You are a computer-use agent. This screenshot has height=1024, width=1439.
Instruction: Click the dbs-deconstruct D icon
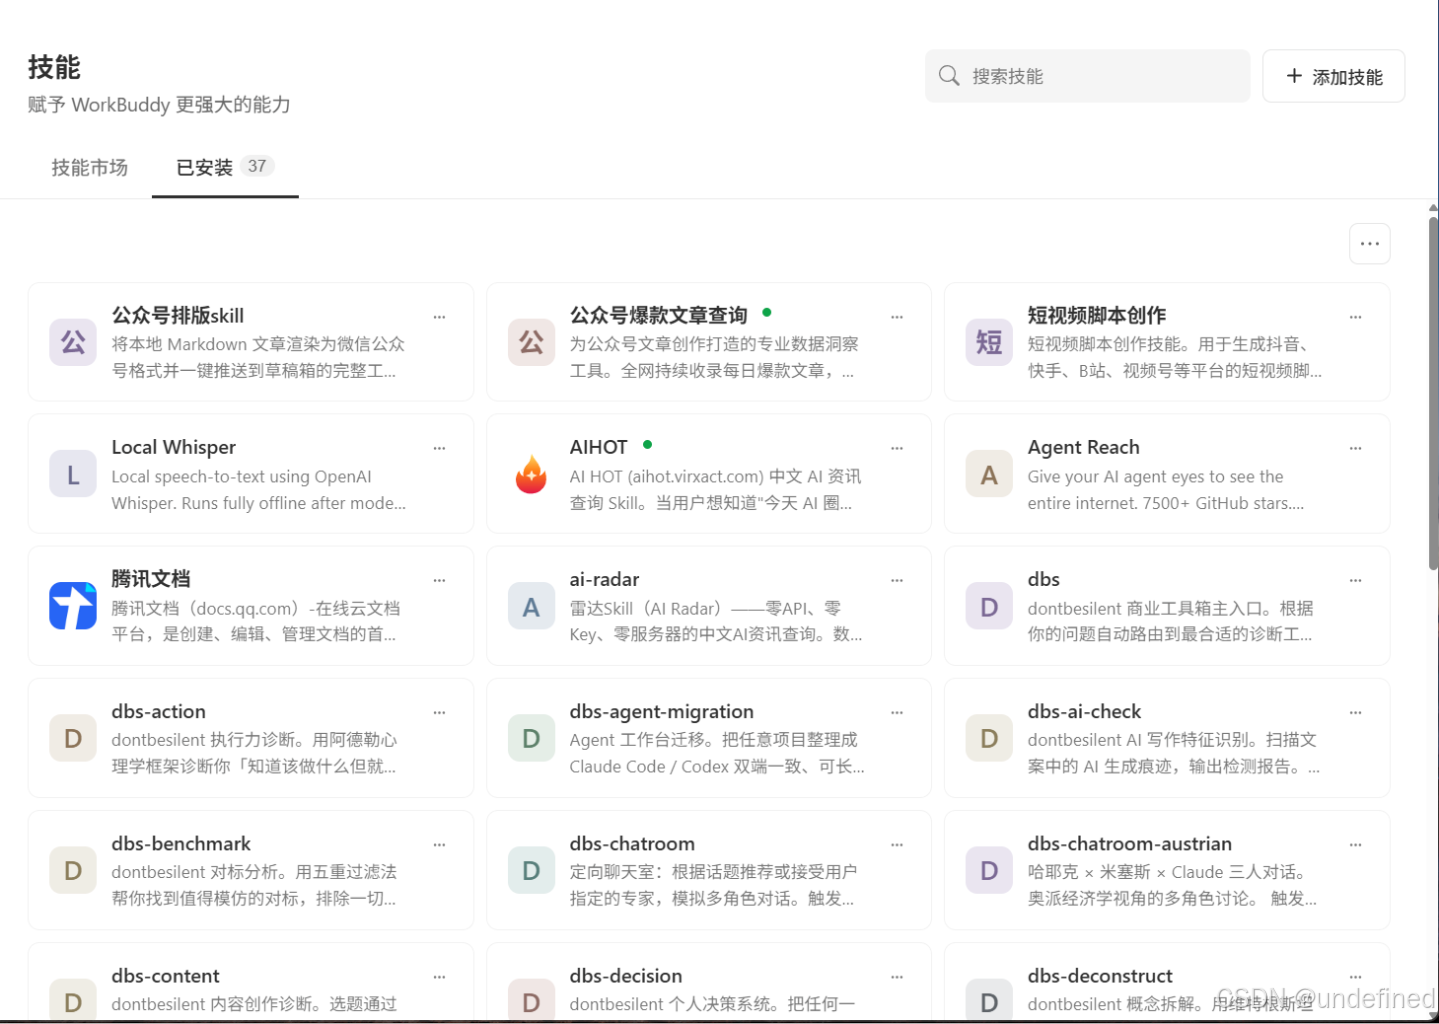tap(989, 1000)
